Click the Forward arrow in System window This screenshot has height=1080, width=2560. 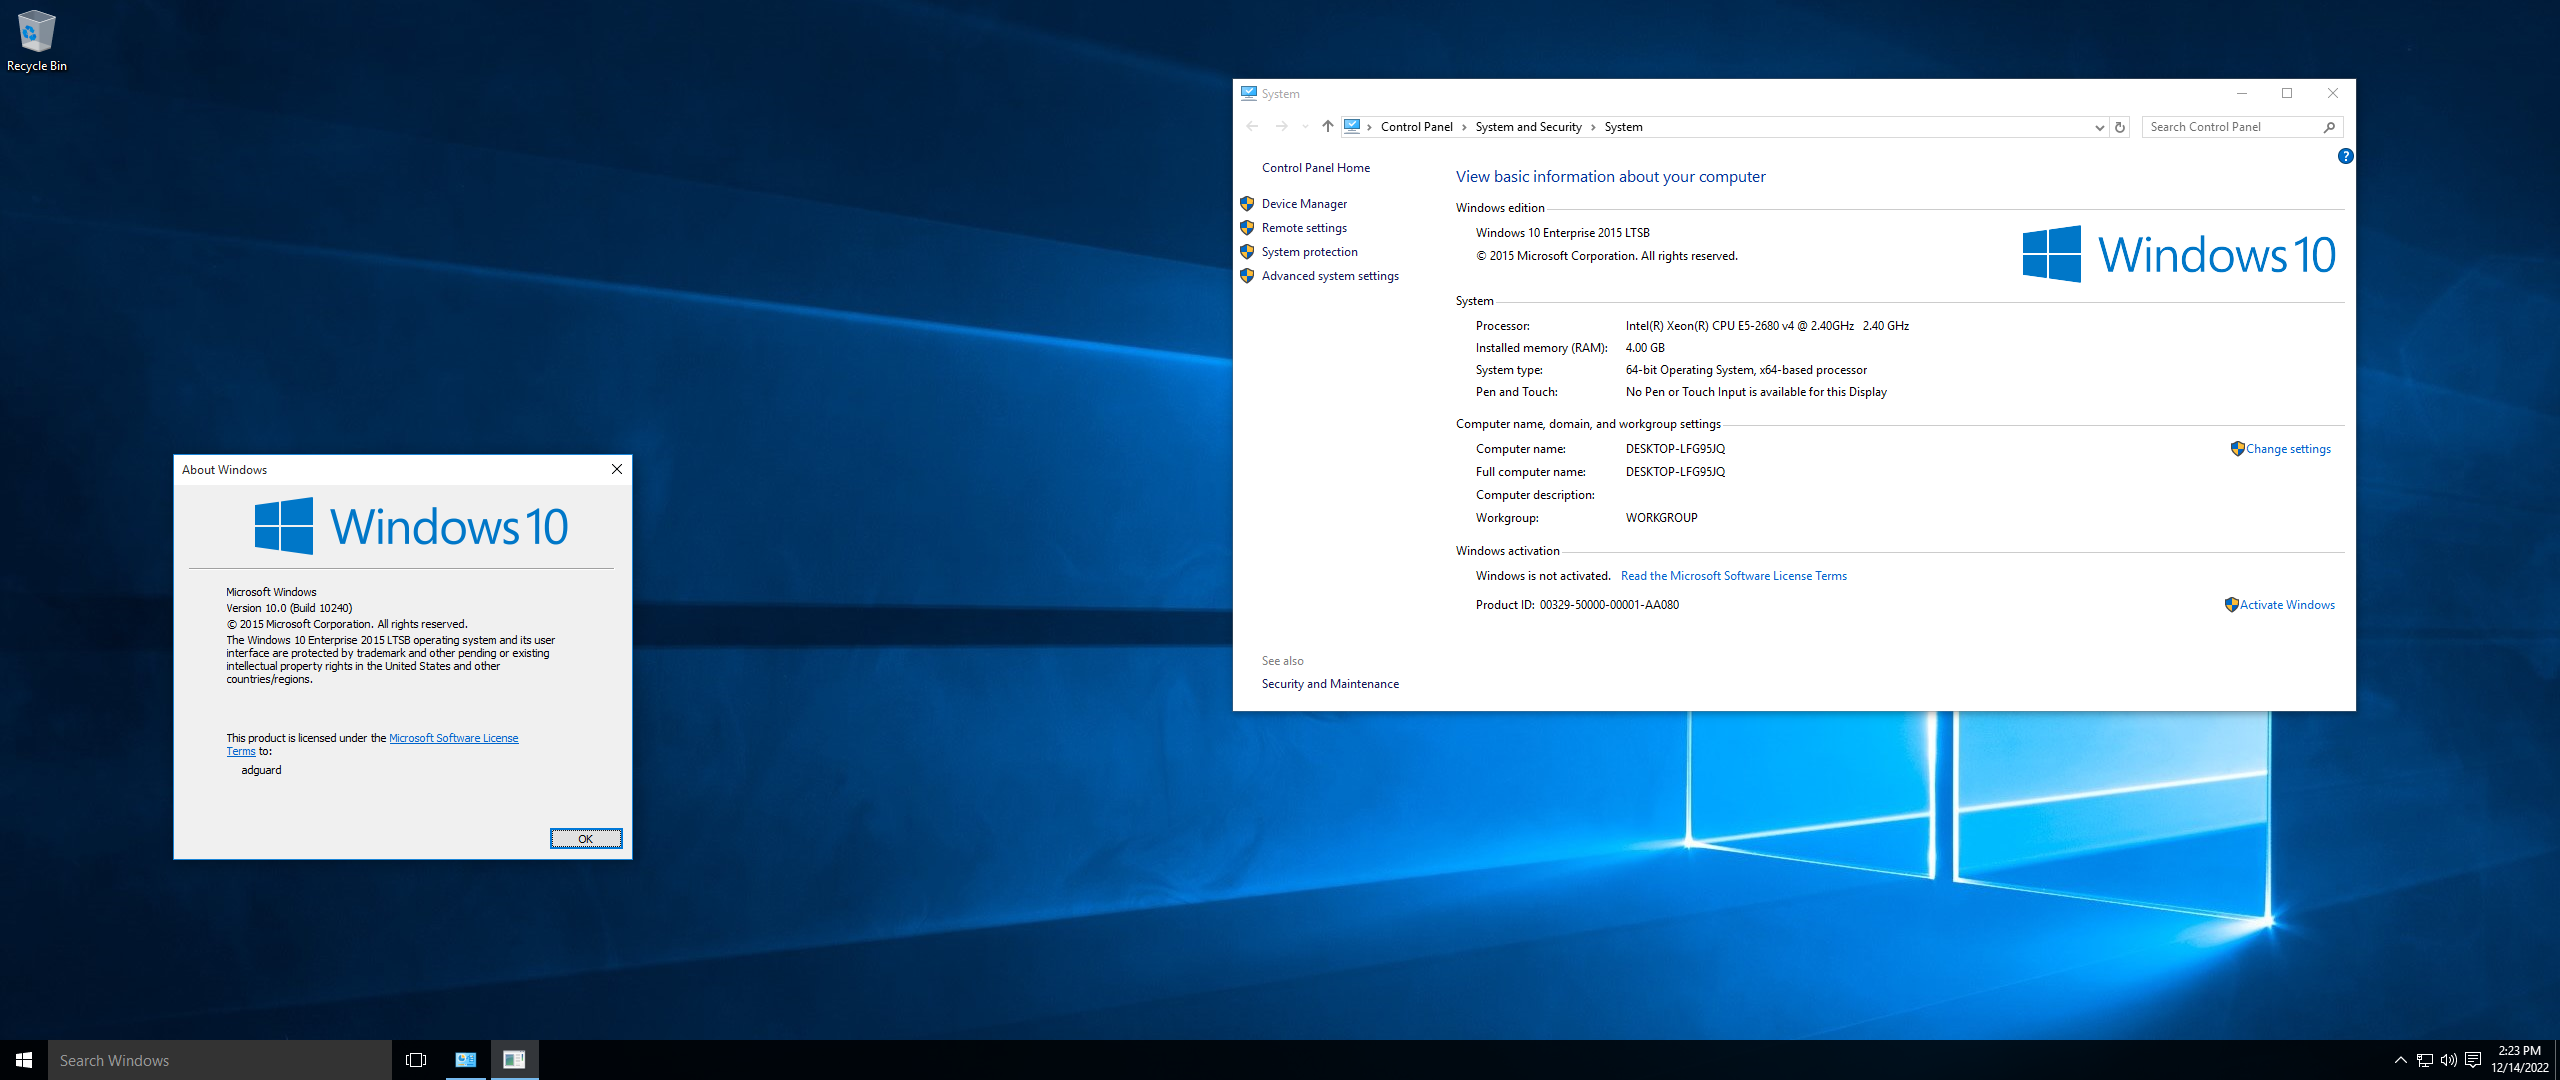[1281, 126]
